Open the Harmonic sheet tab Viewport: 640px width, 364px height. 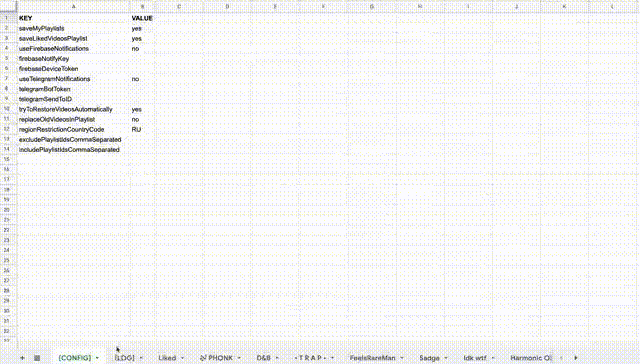pyautogui.click(x=531, y=358)
